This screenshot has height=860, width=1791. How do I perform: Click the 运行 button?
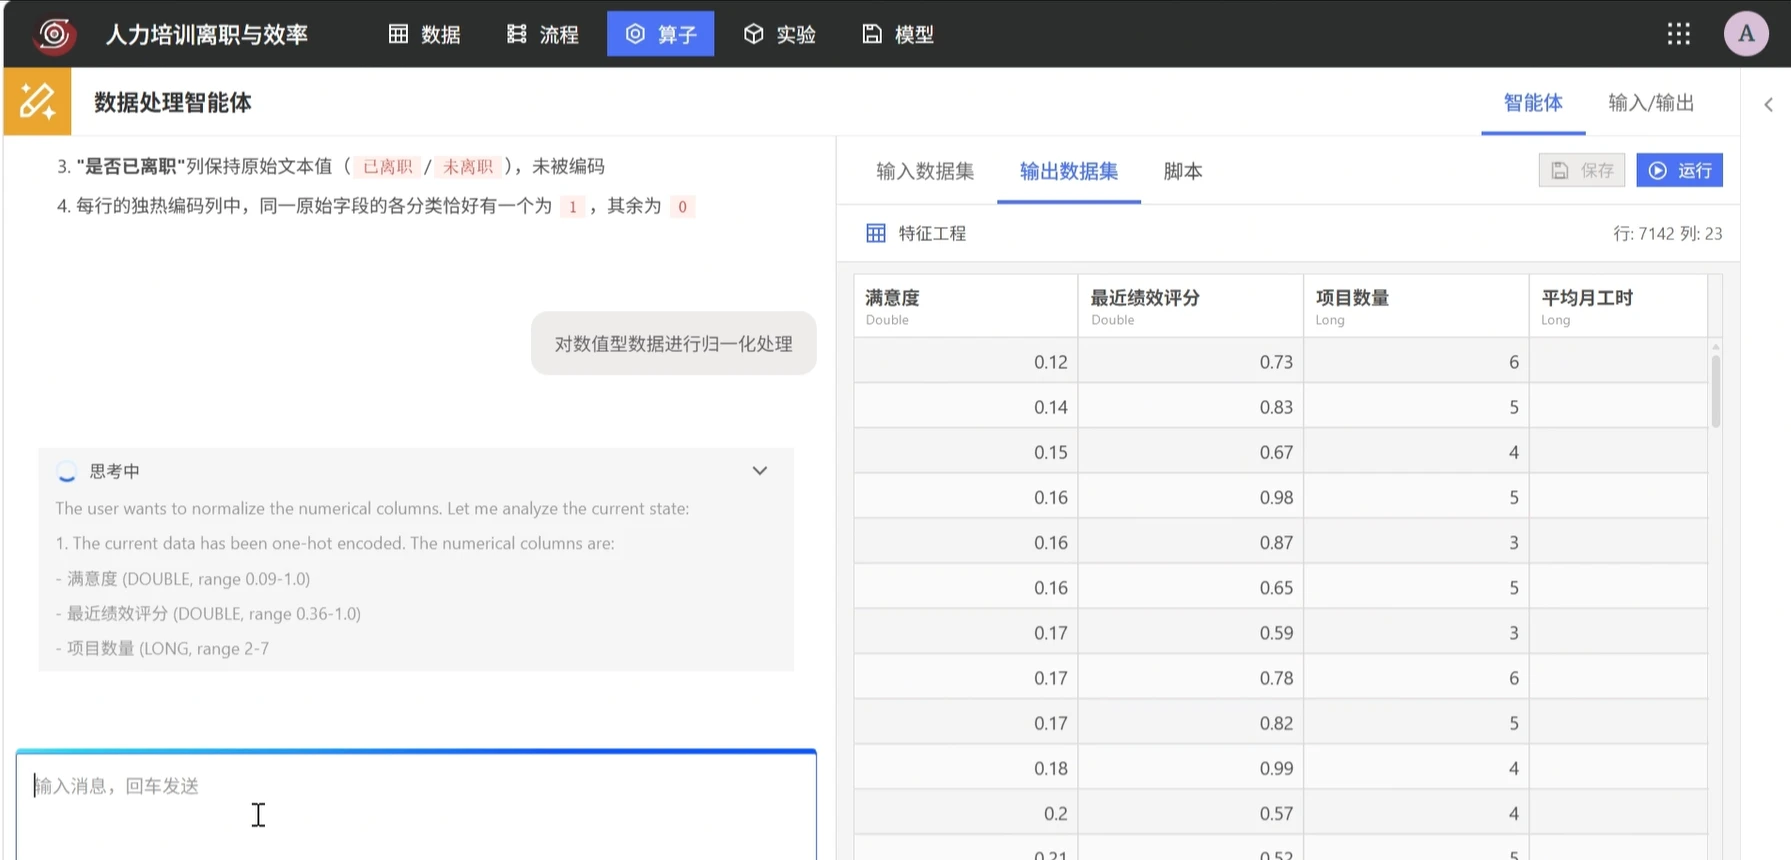point(1679,170)
